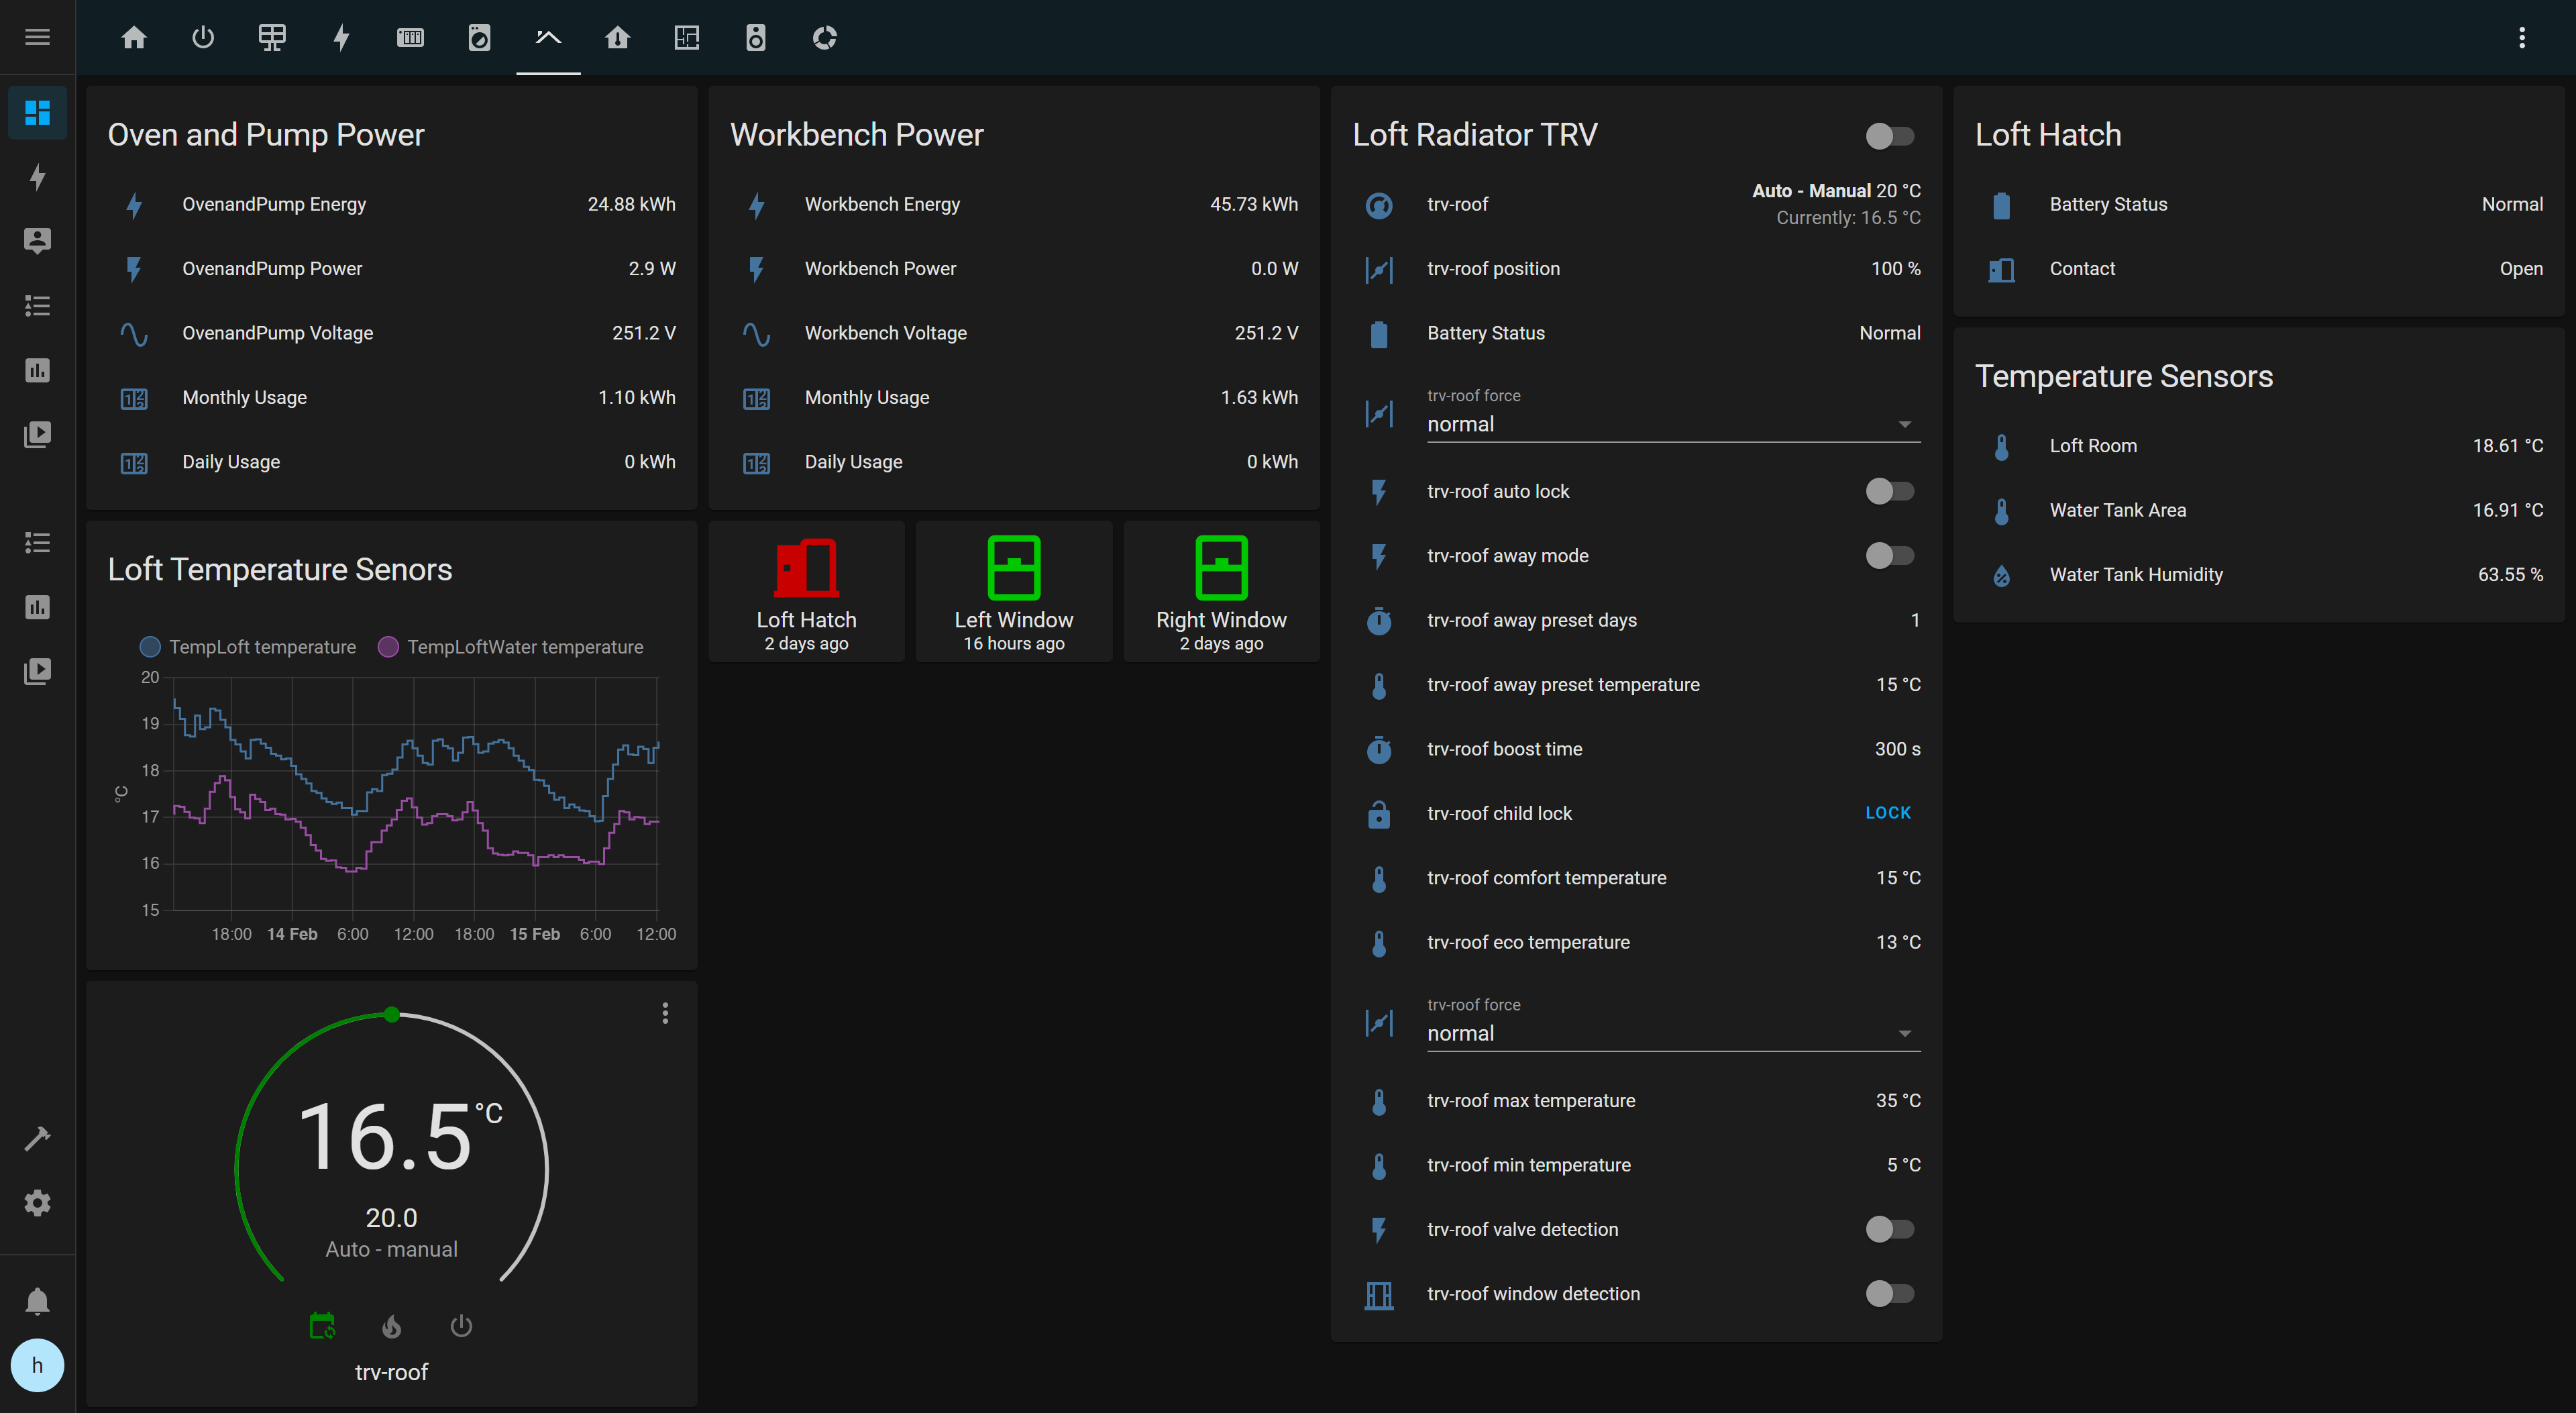Open thermostat card three-dot menu

click(665, 1013)
